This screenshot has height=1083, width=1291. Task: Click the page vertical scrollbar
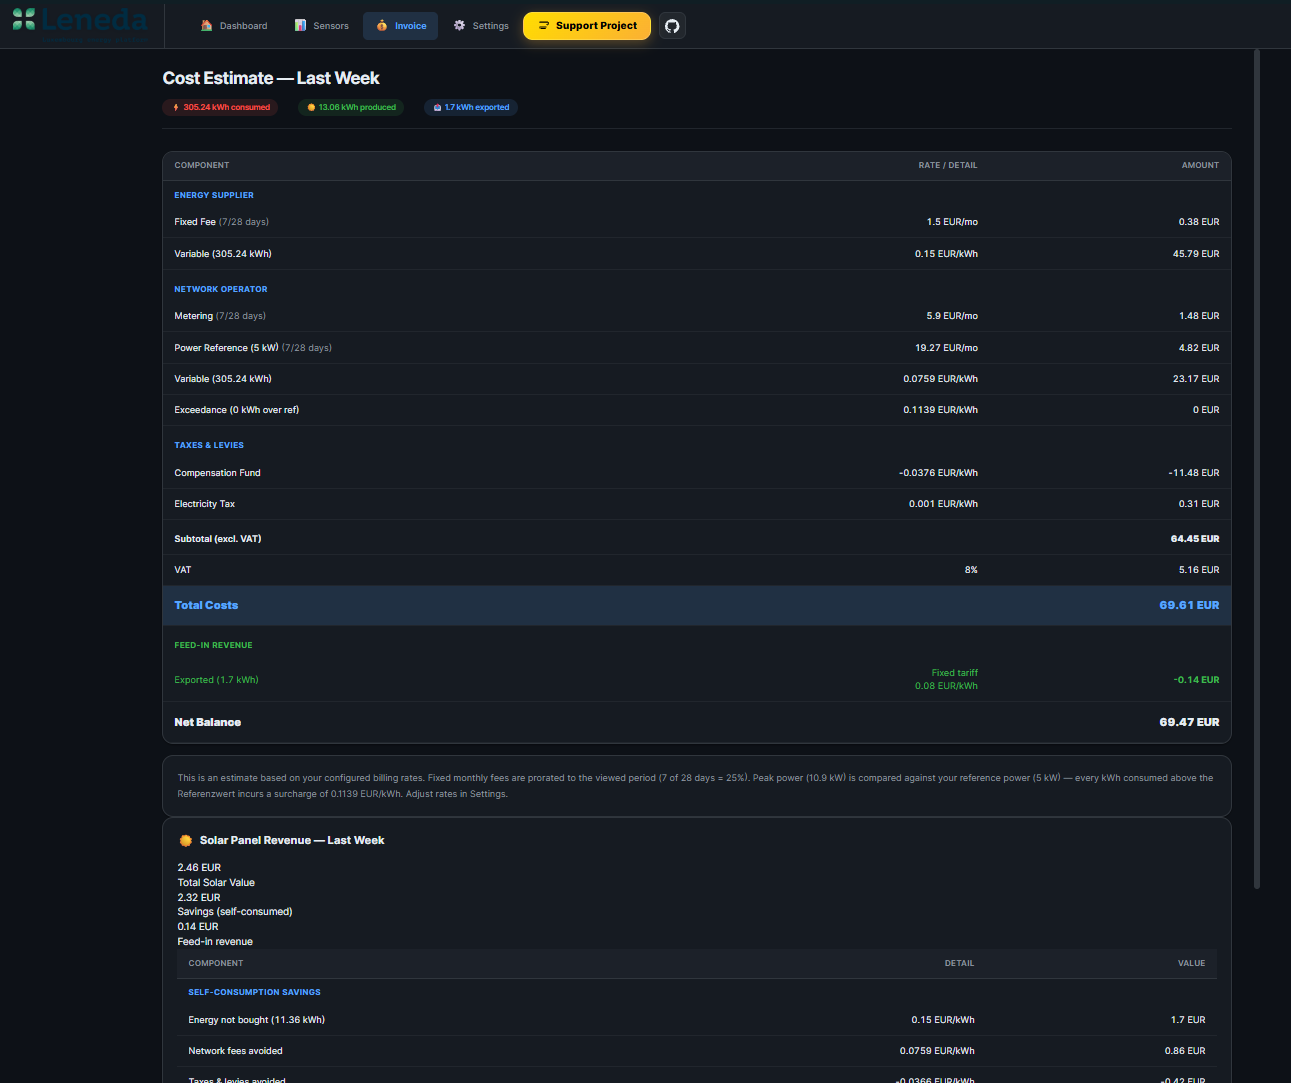click(x=1257, y=468)
